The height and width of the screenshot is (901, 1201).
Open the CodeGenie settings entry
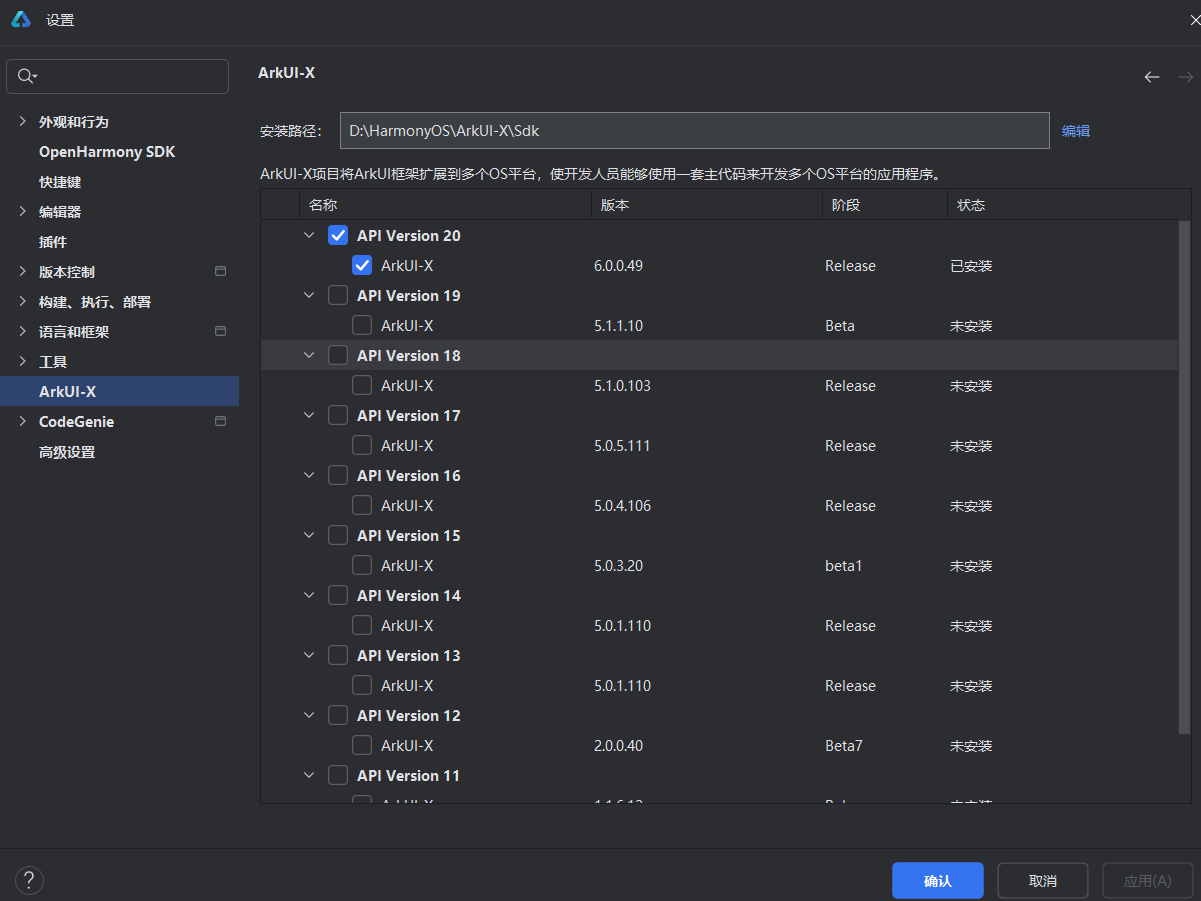click(x=76, y=422)
